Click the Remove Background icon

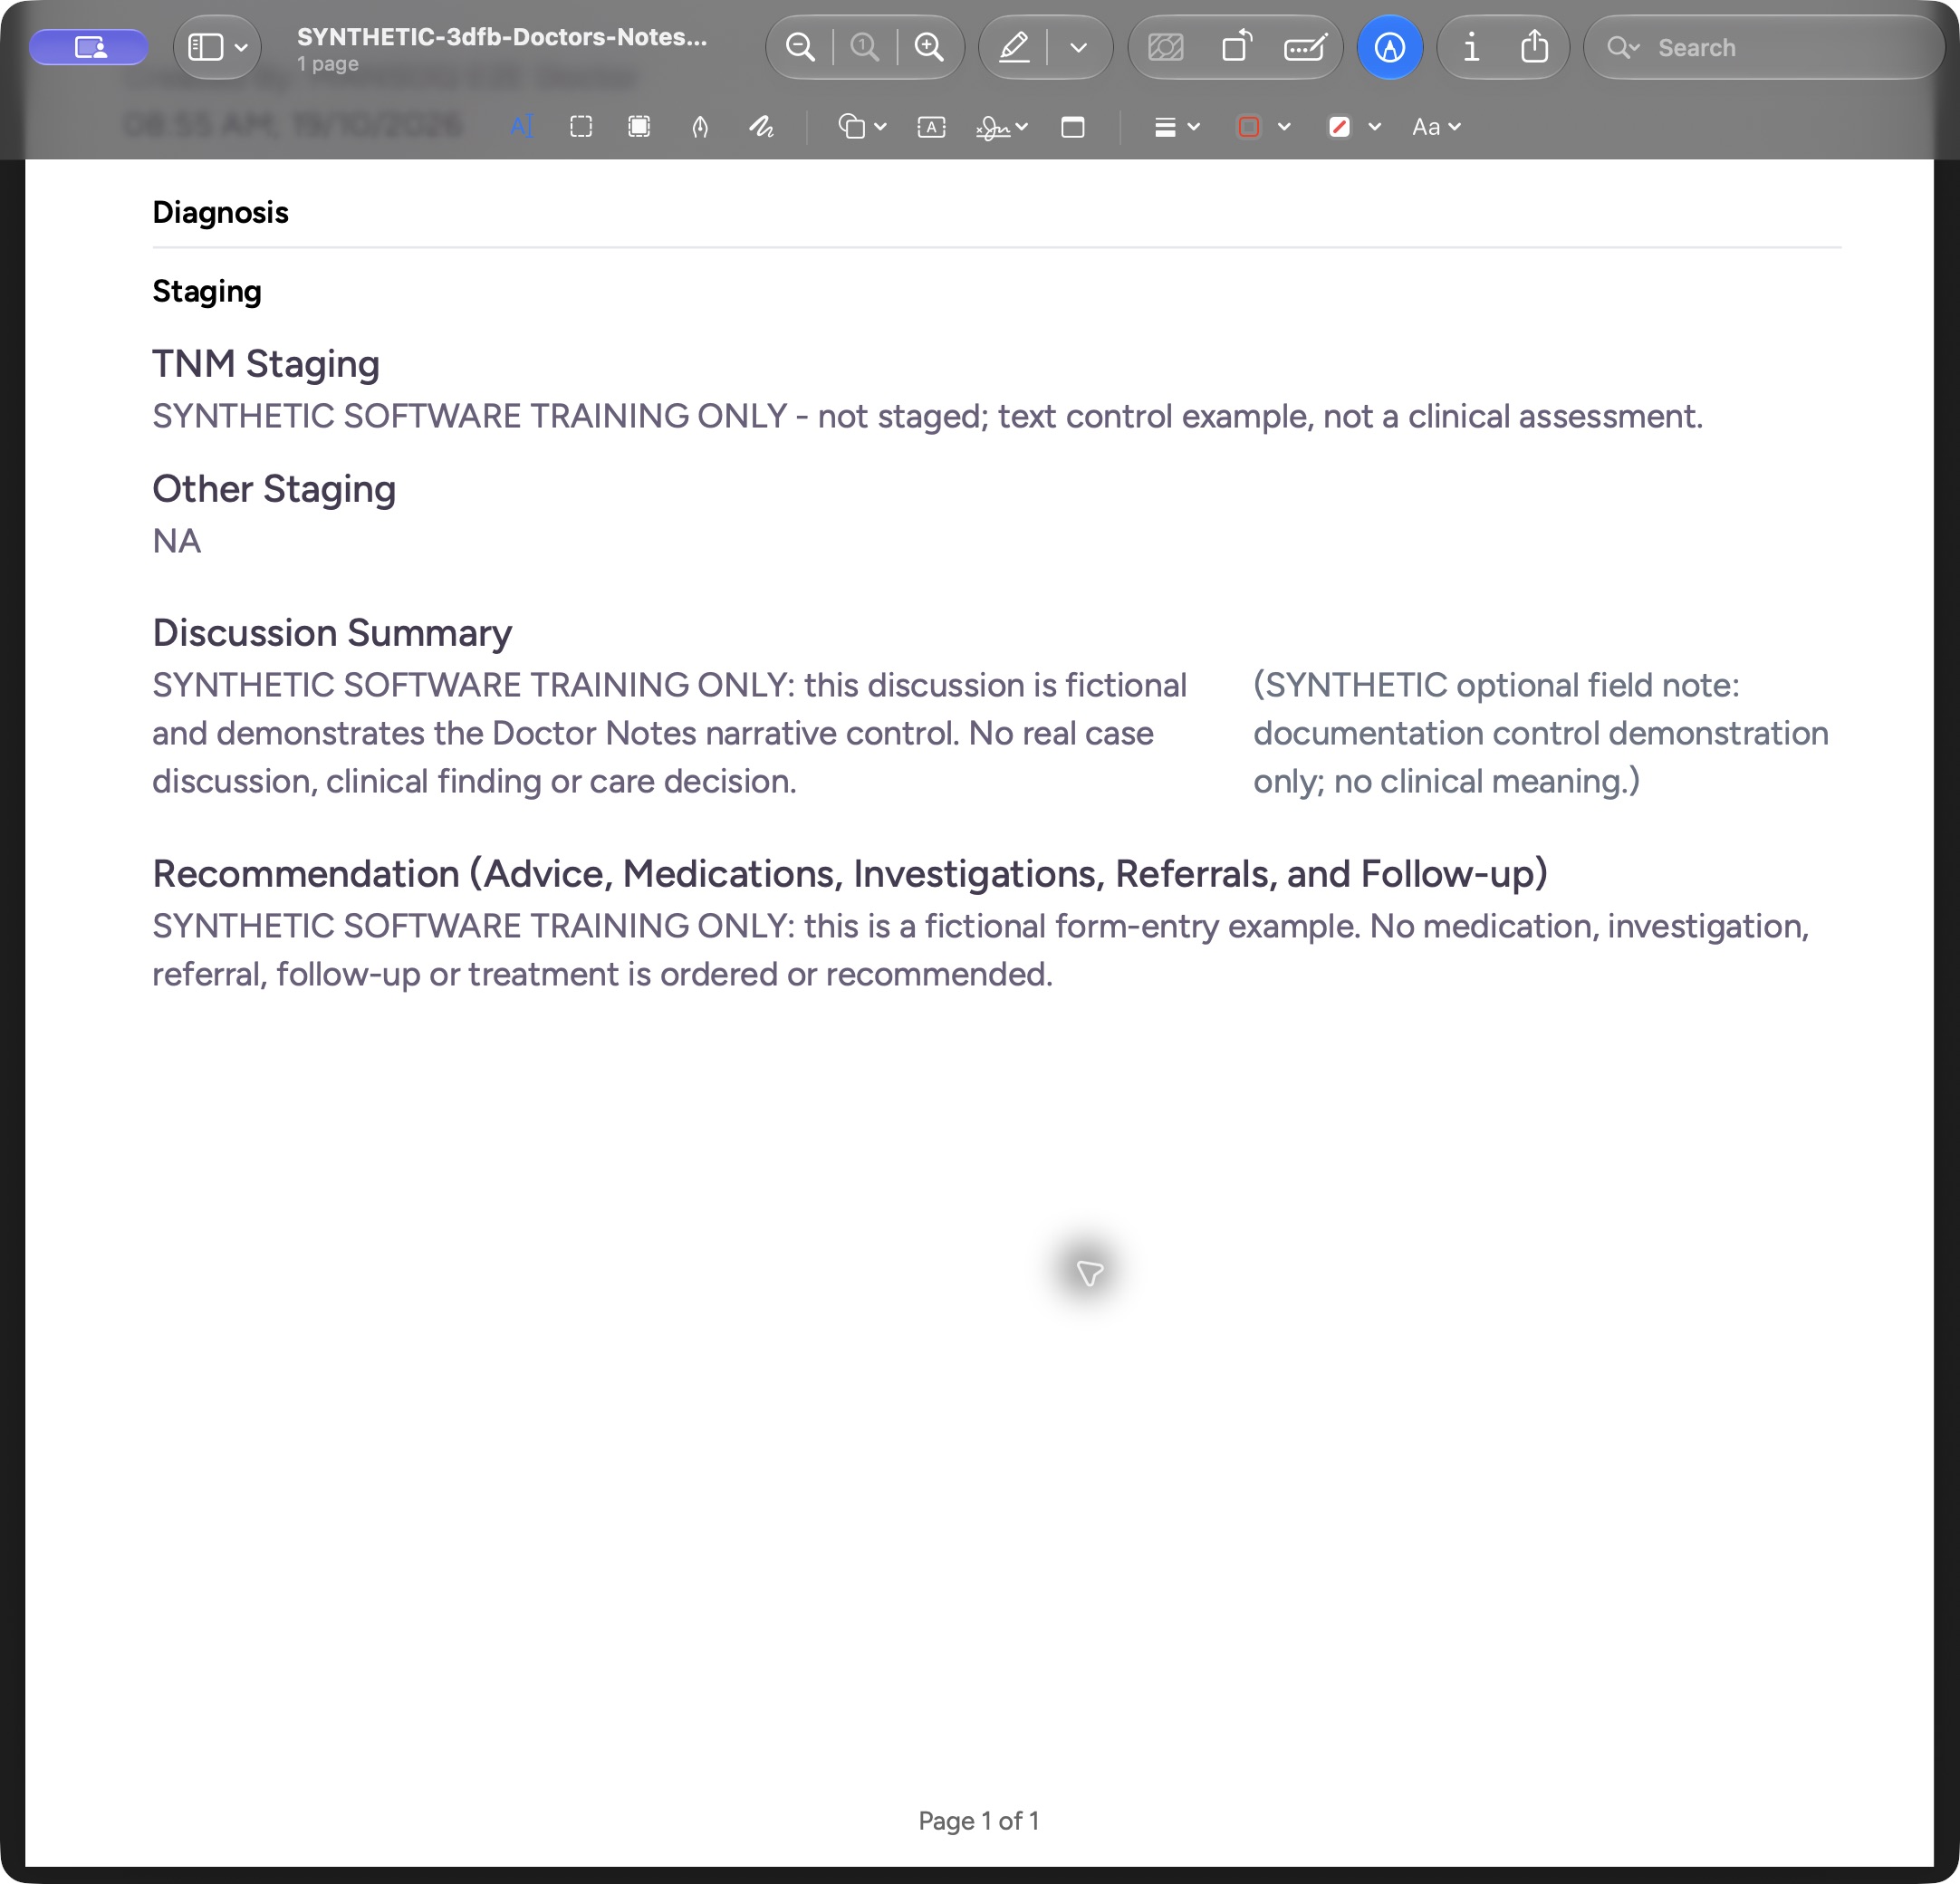point(1166,47)
